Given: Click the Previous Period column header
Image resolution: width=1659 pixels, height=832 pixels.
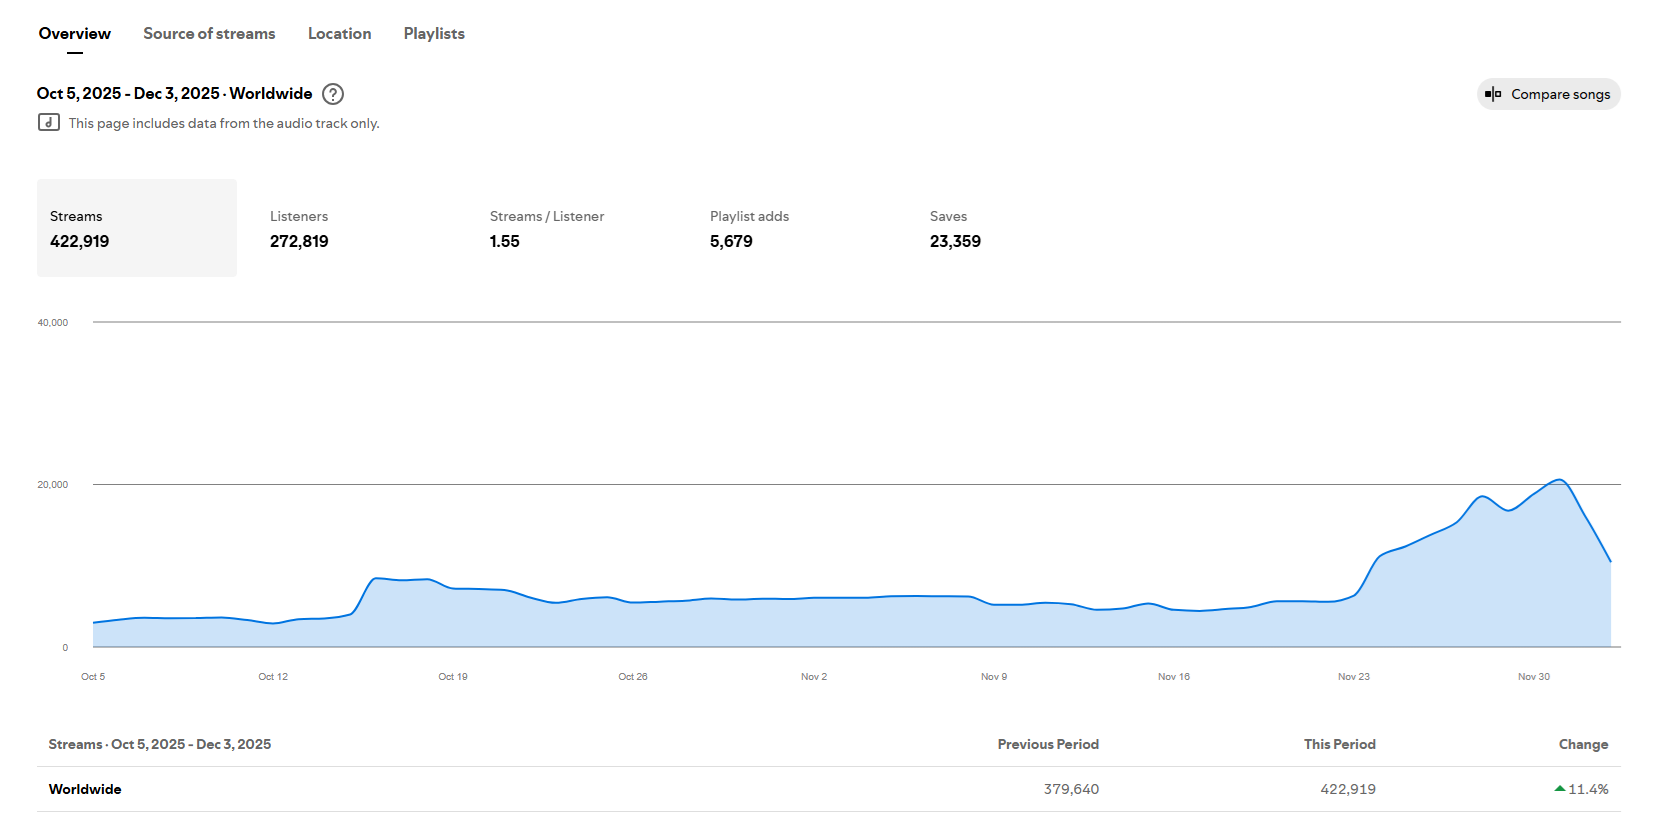Looking at the screenshot, I should (1048, 744).
